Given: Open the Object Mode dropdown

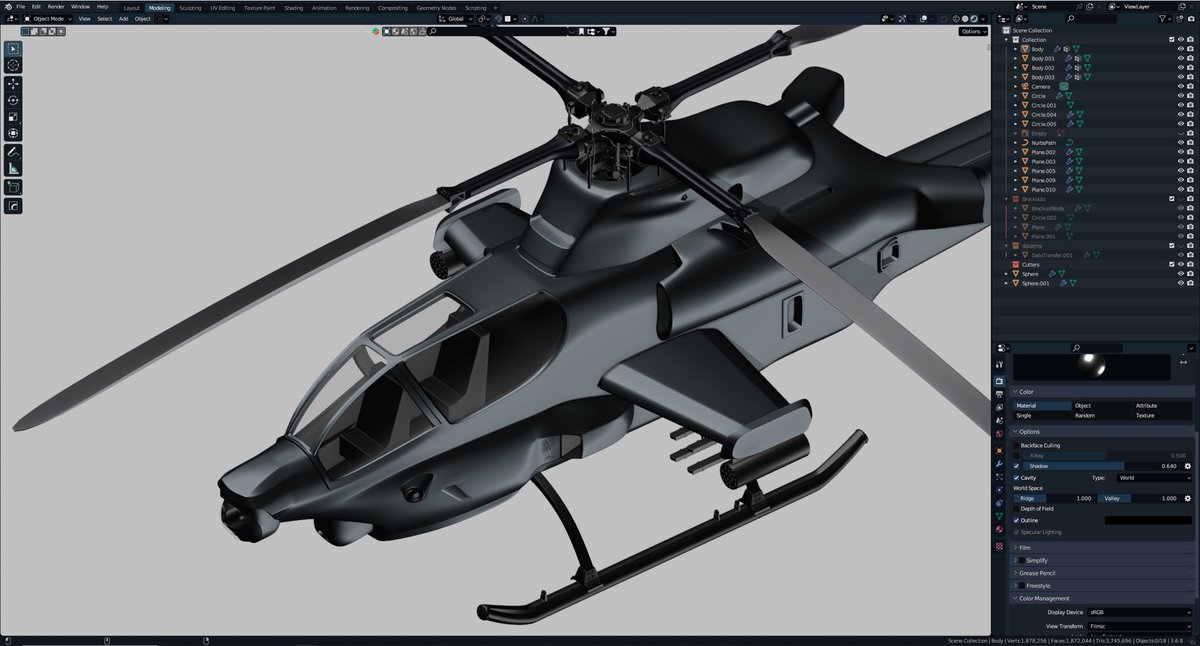Looking at the screenshot, I should coord(48,18).
